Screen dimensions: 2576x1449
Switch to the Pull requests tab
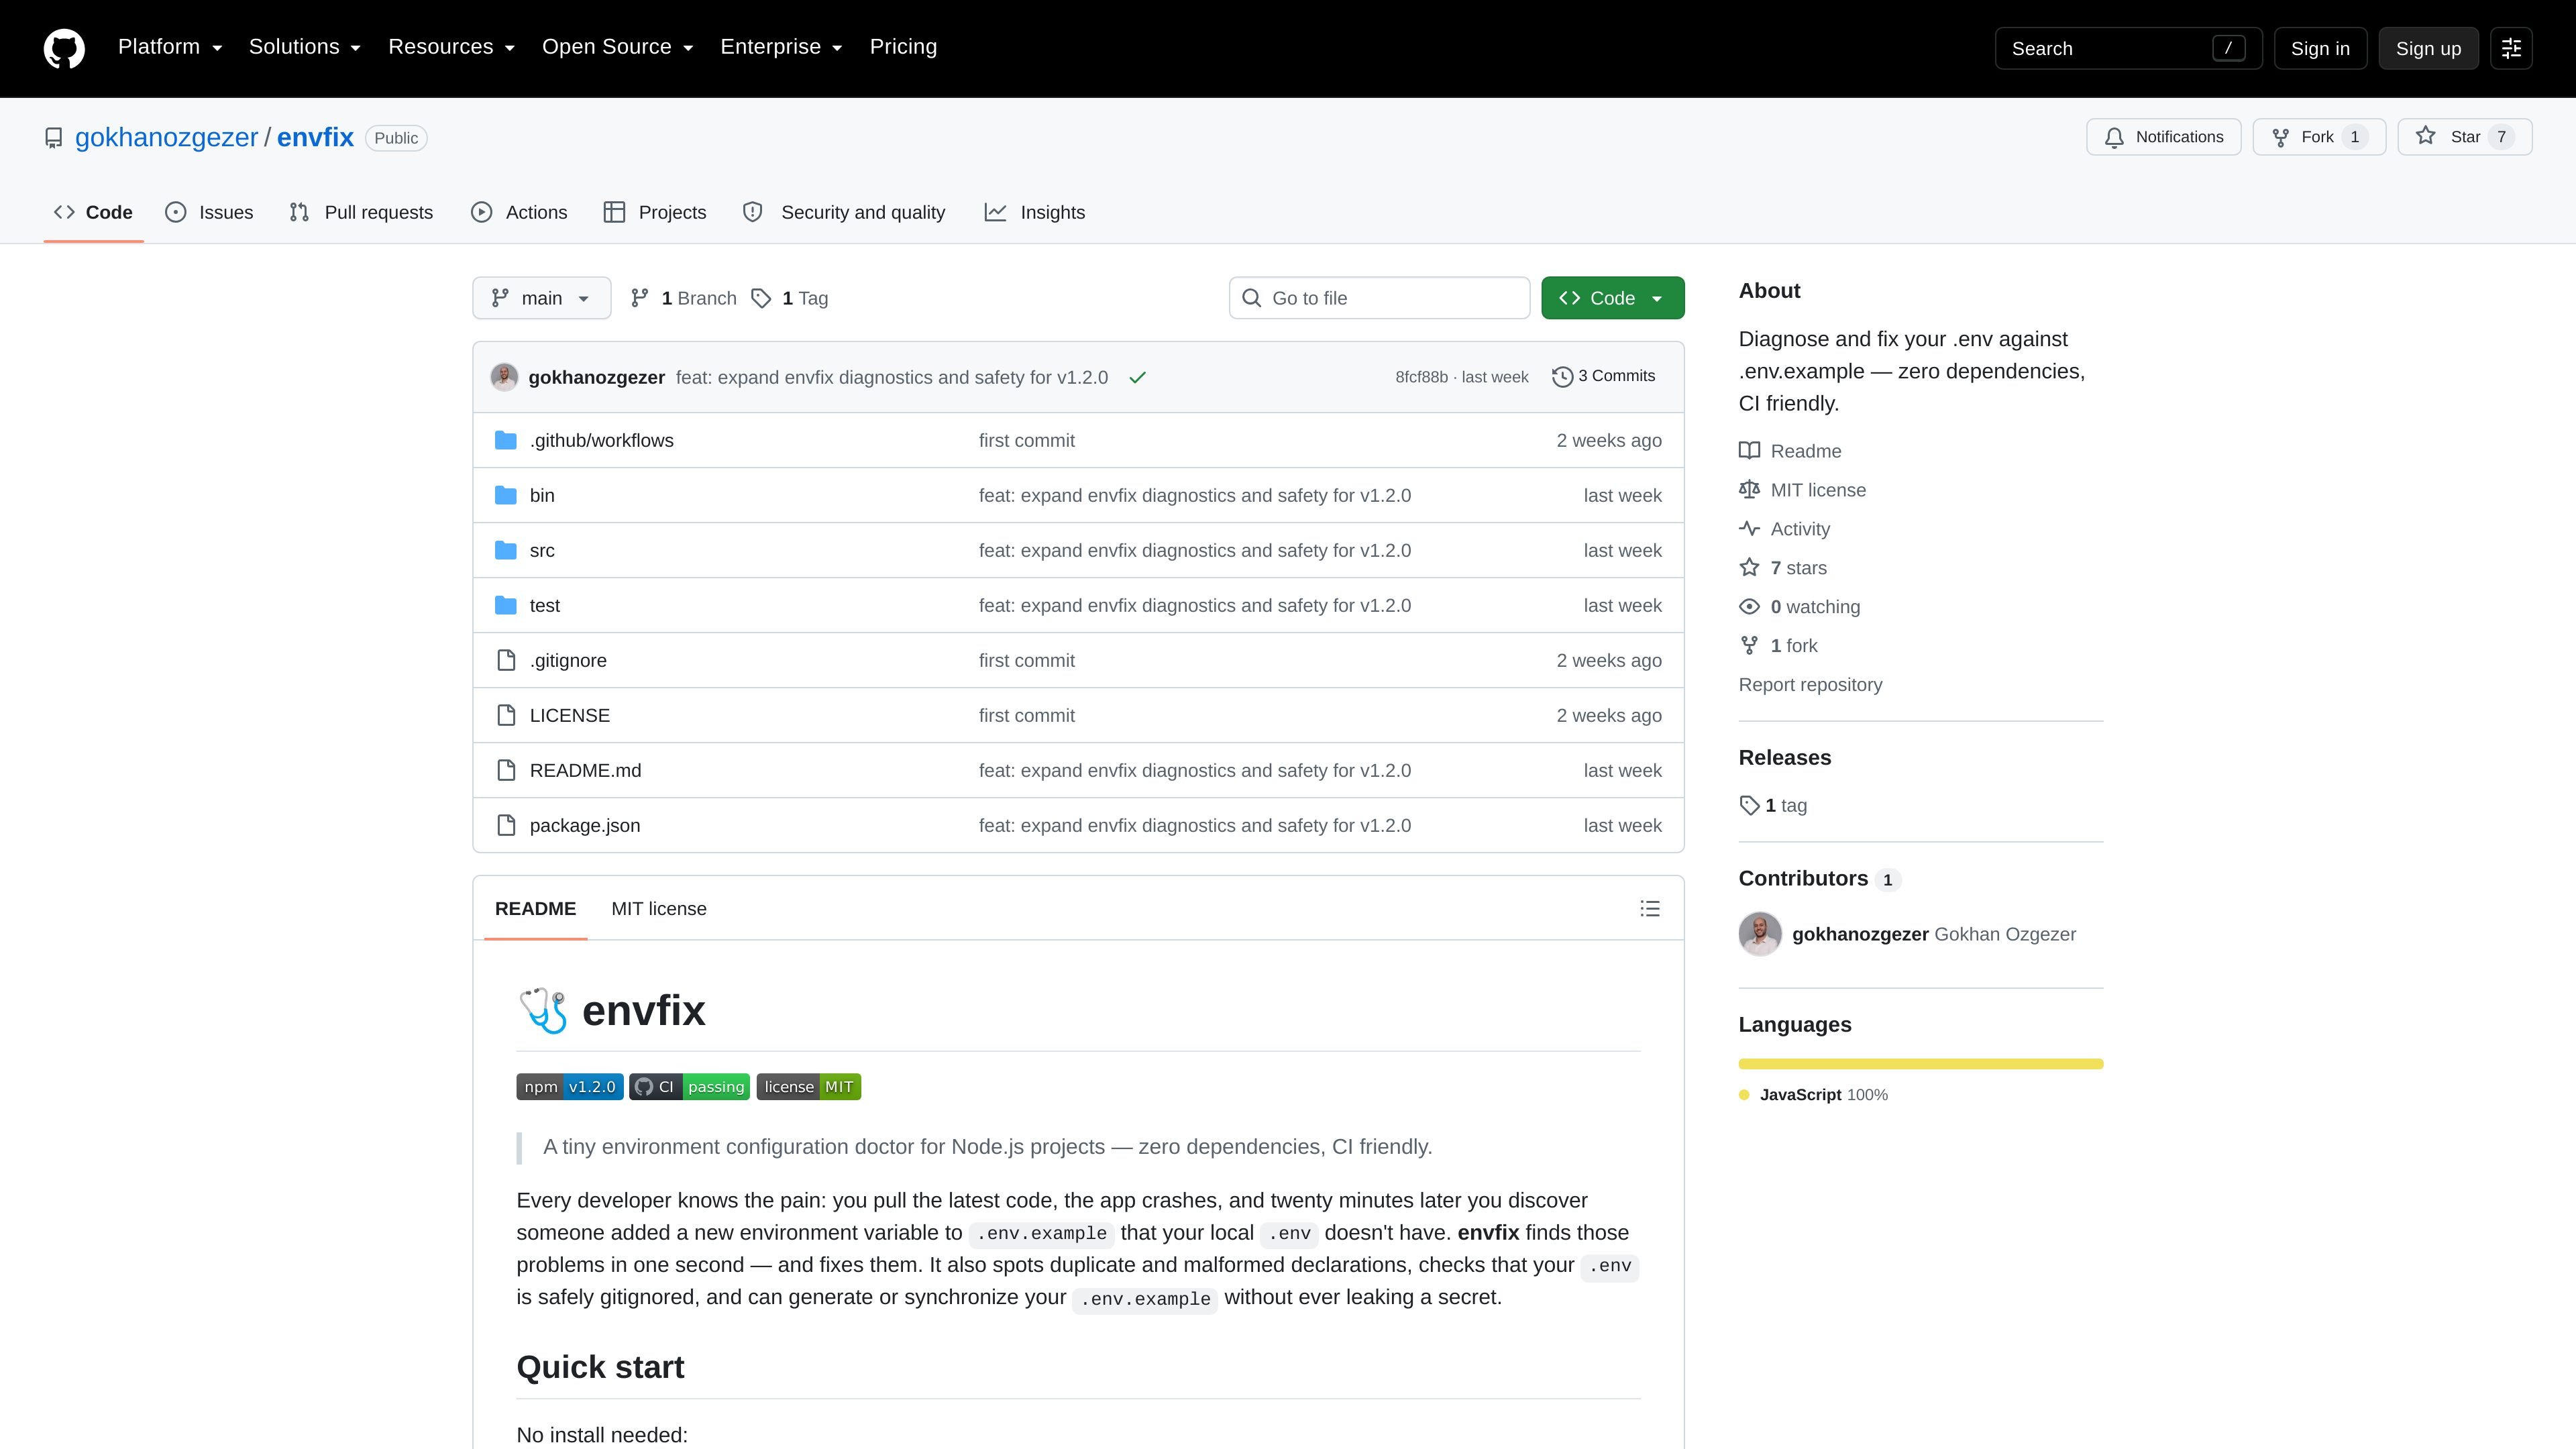coord(361,212)
